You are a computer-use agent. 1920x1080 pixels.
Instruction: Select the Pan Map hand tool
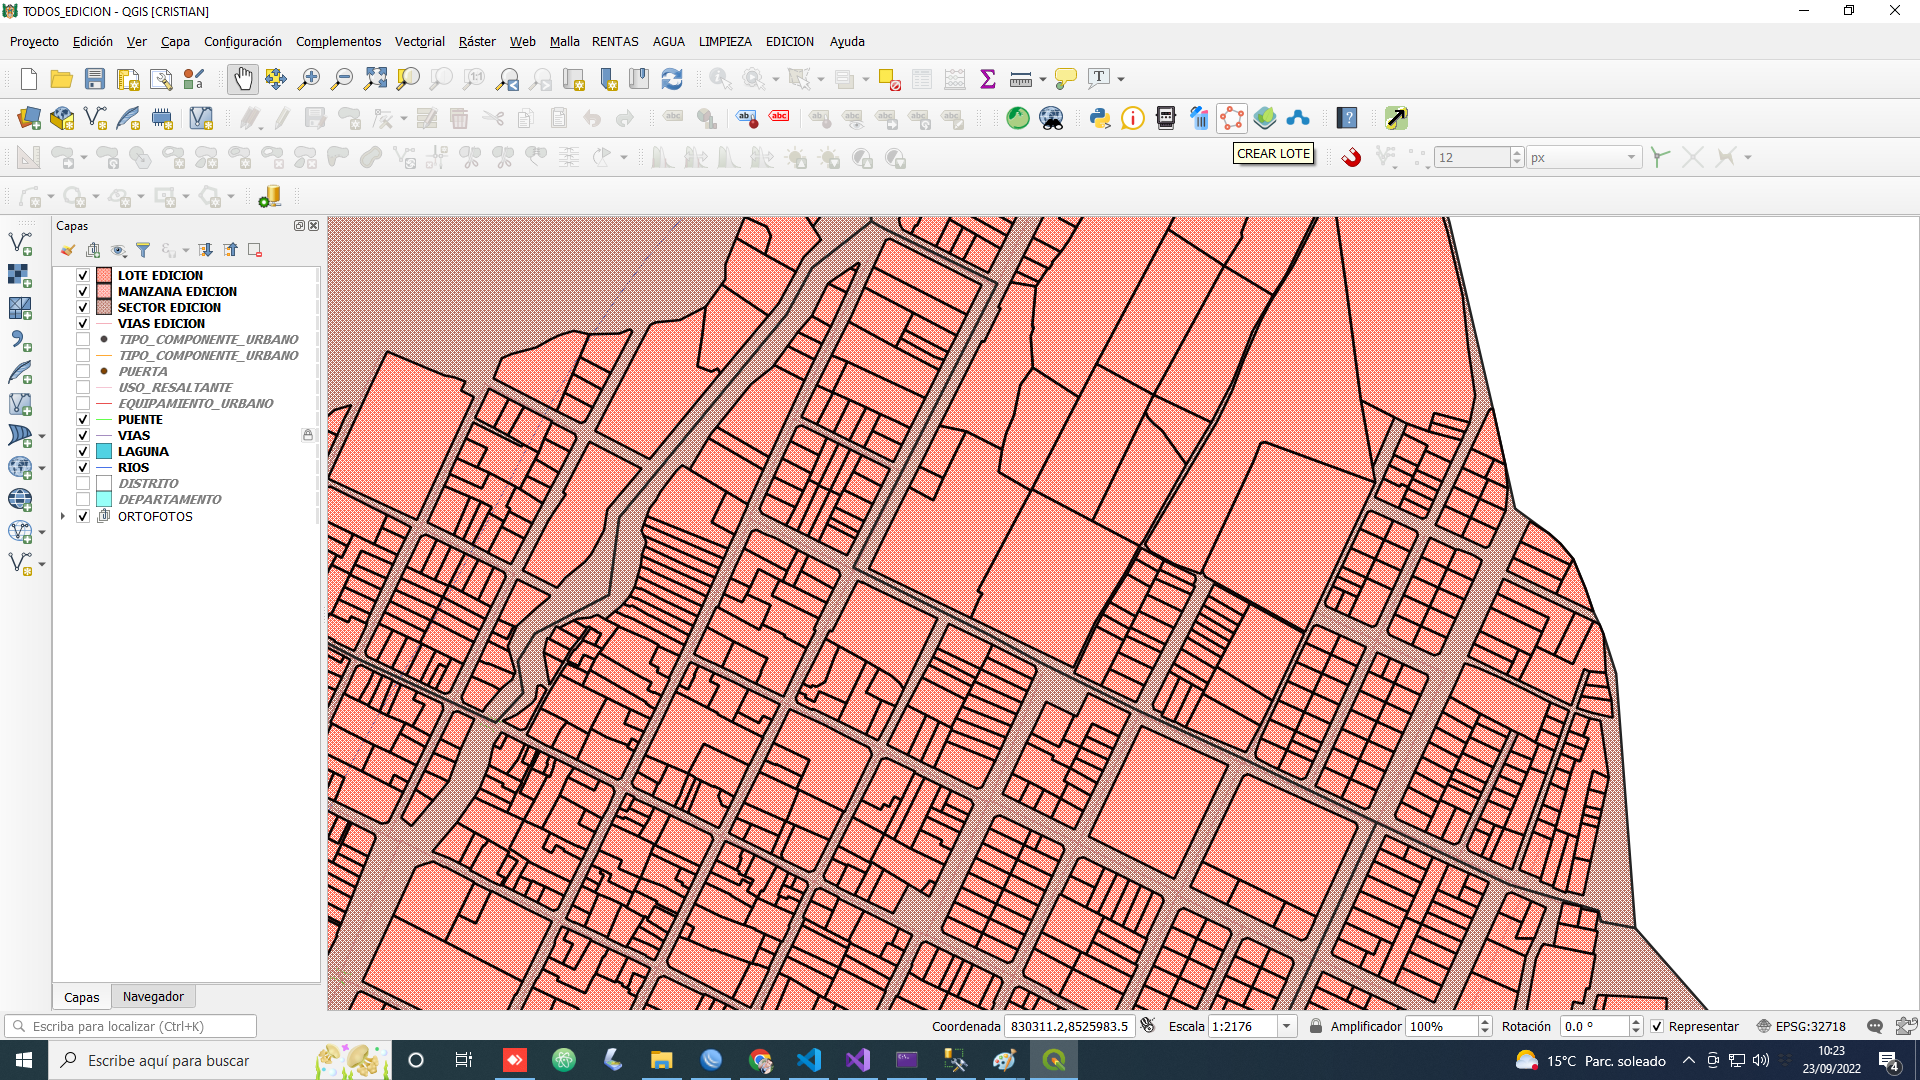pyautogui.click(x=242, y=78)
